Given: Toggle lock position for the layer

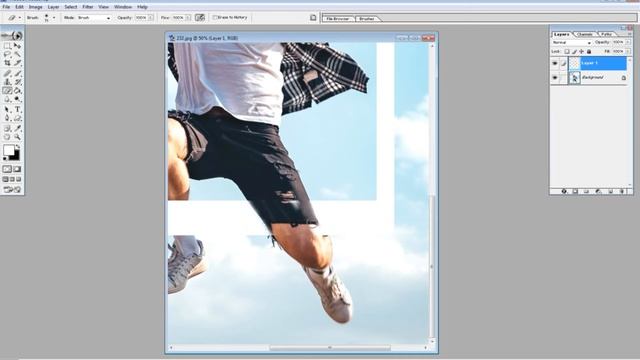Looking at the screenshot, I should [582, 52].
